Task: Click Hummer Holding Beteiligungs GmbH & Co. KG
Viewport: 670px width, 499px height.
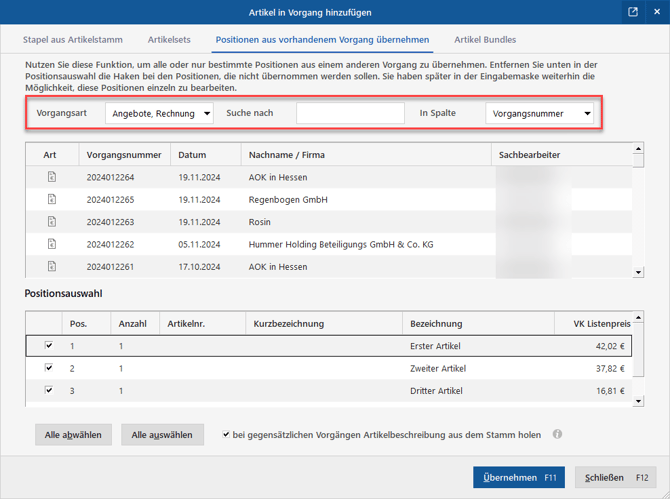Action: tap(341, 244)
